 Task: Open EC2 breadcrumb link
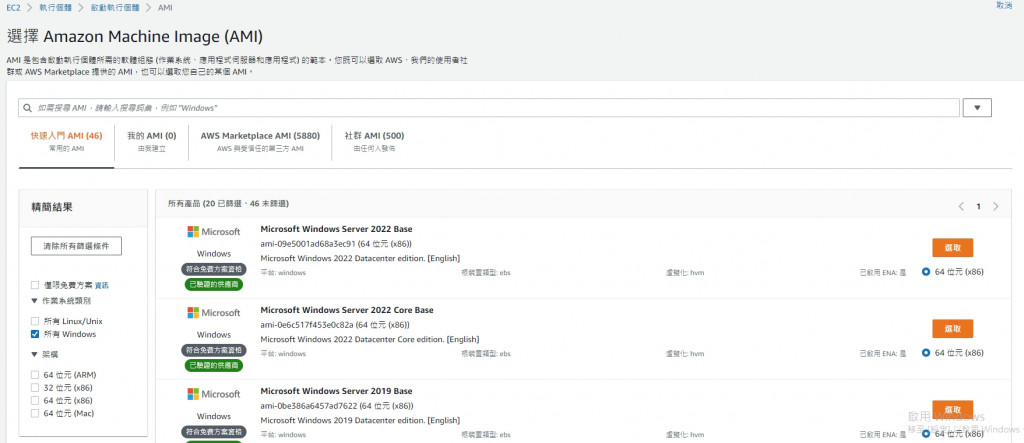pos(13,7)
